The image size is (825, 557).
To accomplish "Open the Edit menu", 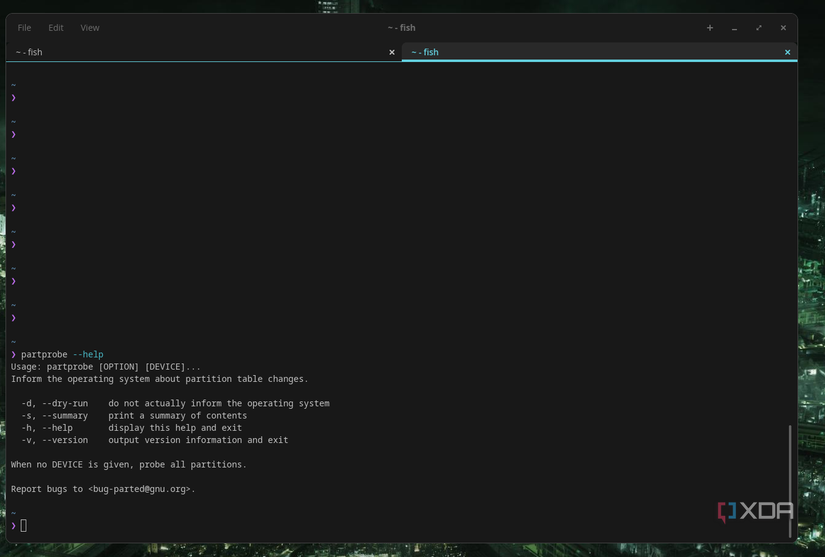I will [x=56, y=28].
